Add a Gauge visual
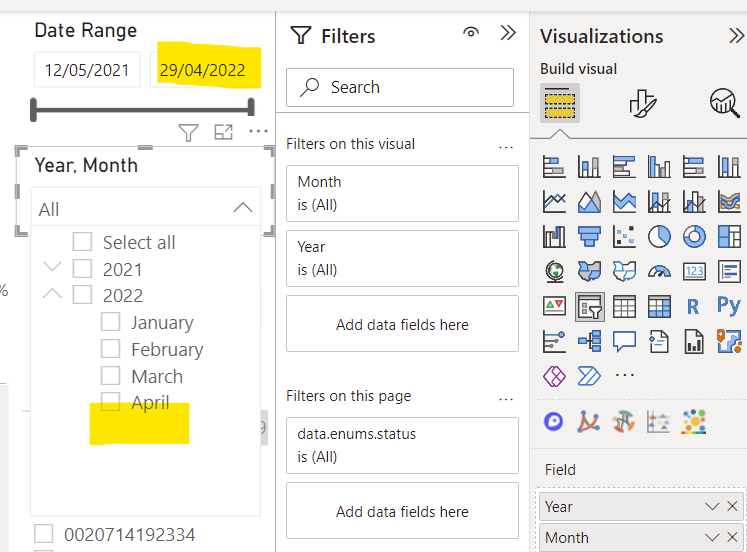Viewport: 747px width, 552px height. coord(659,271)
